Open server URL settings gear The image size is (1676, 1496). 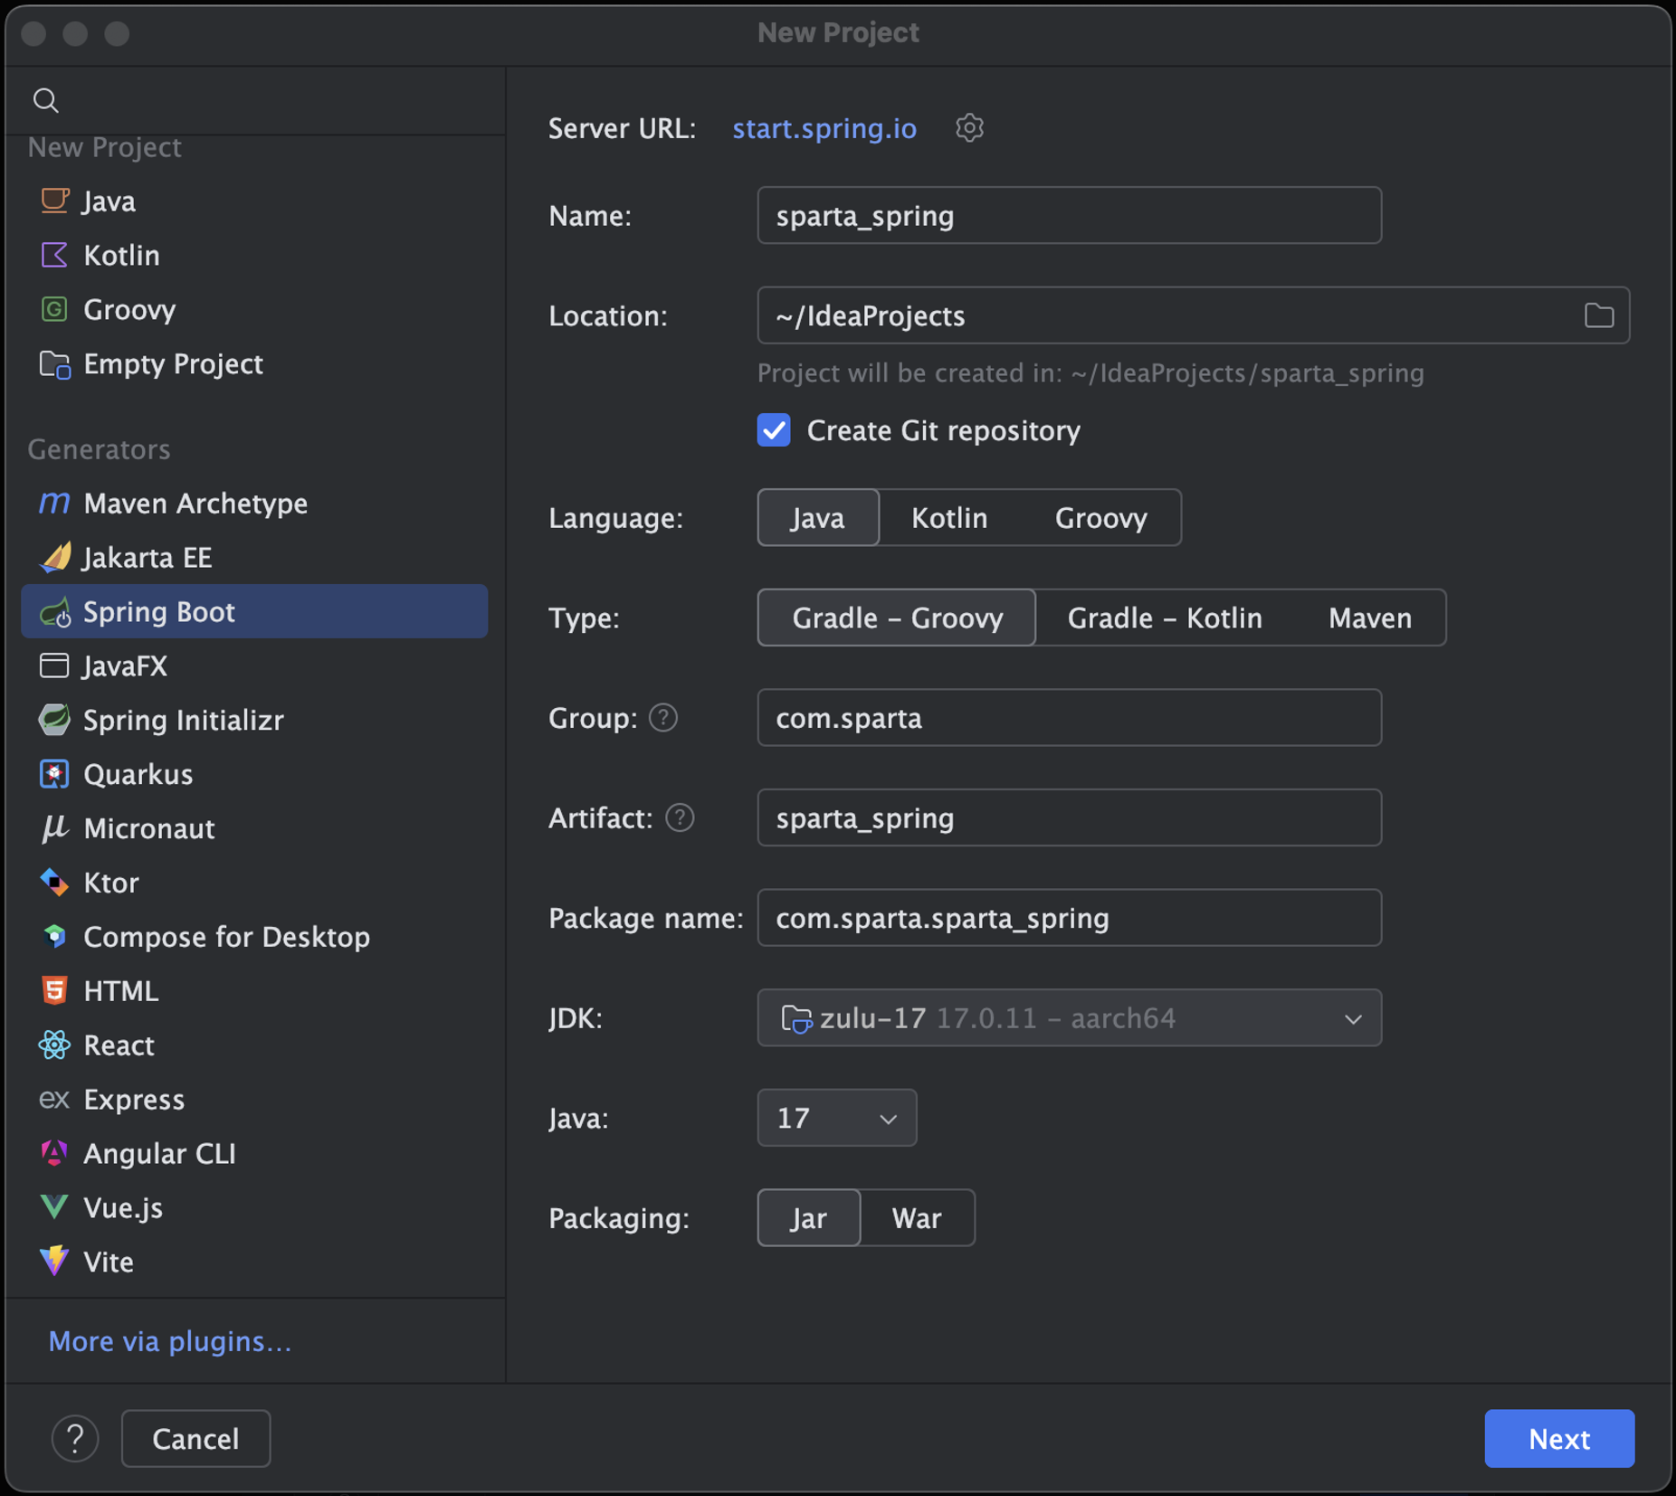pyautogui.click(x=969, y=128)
